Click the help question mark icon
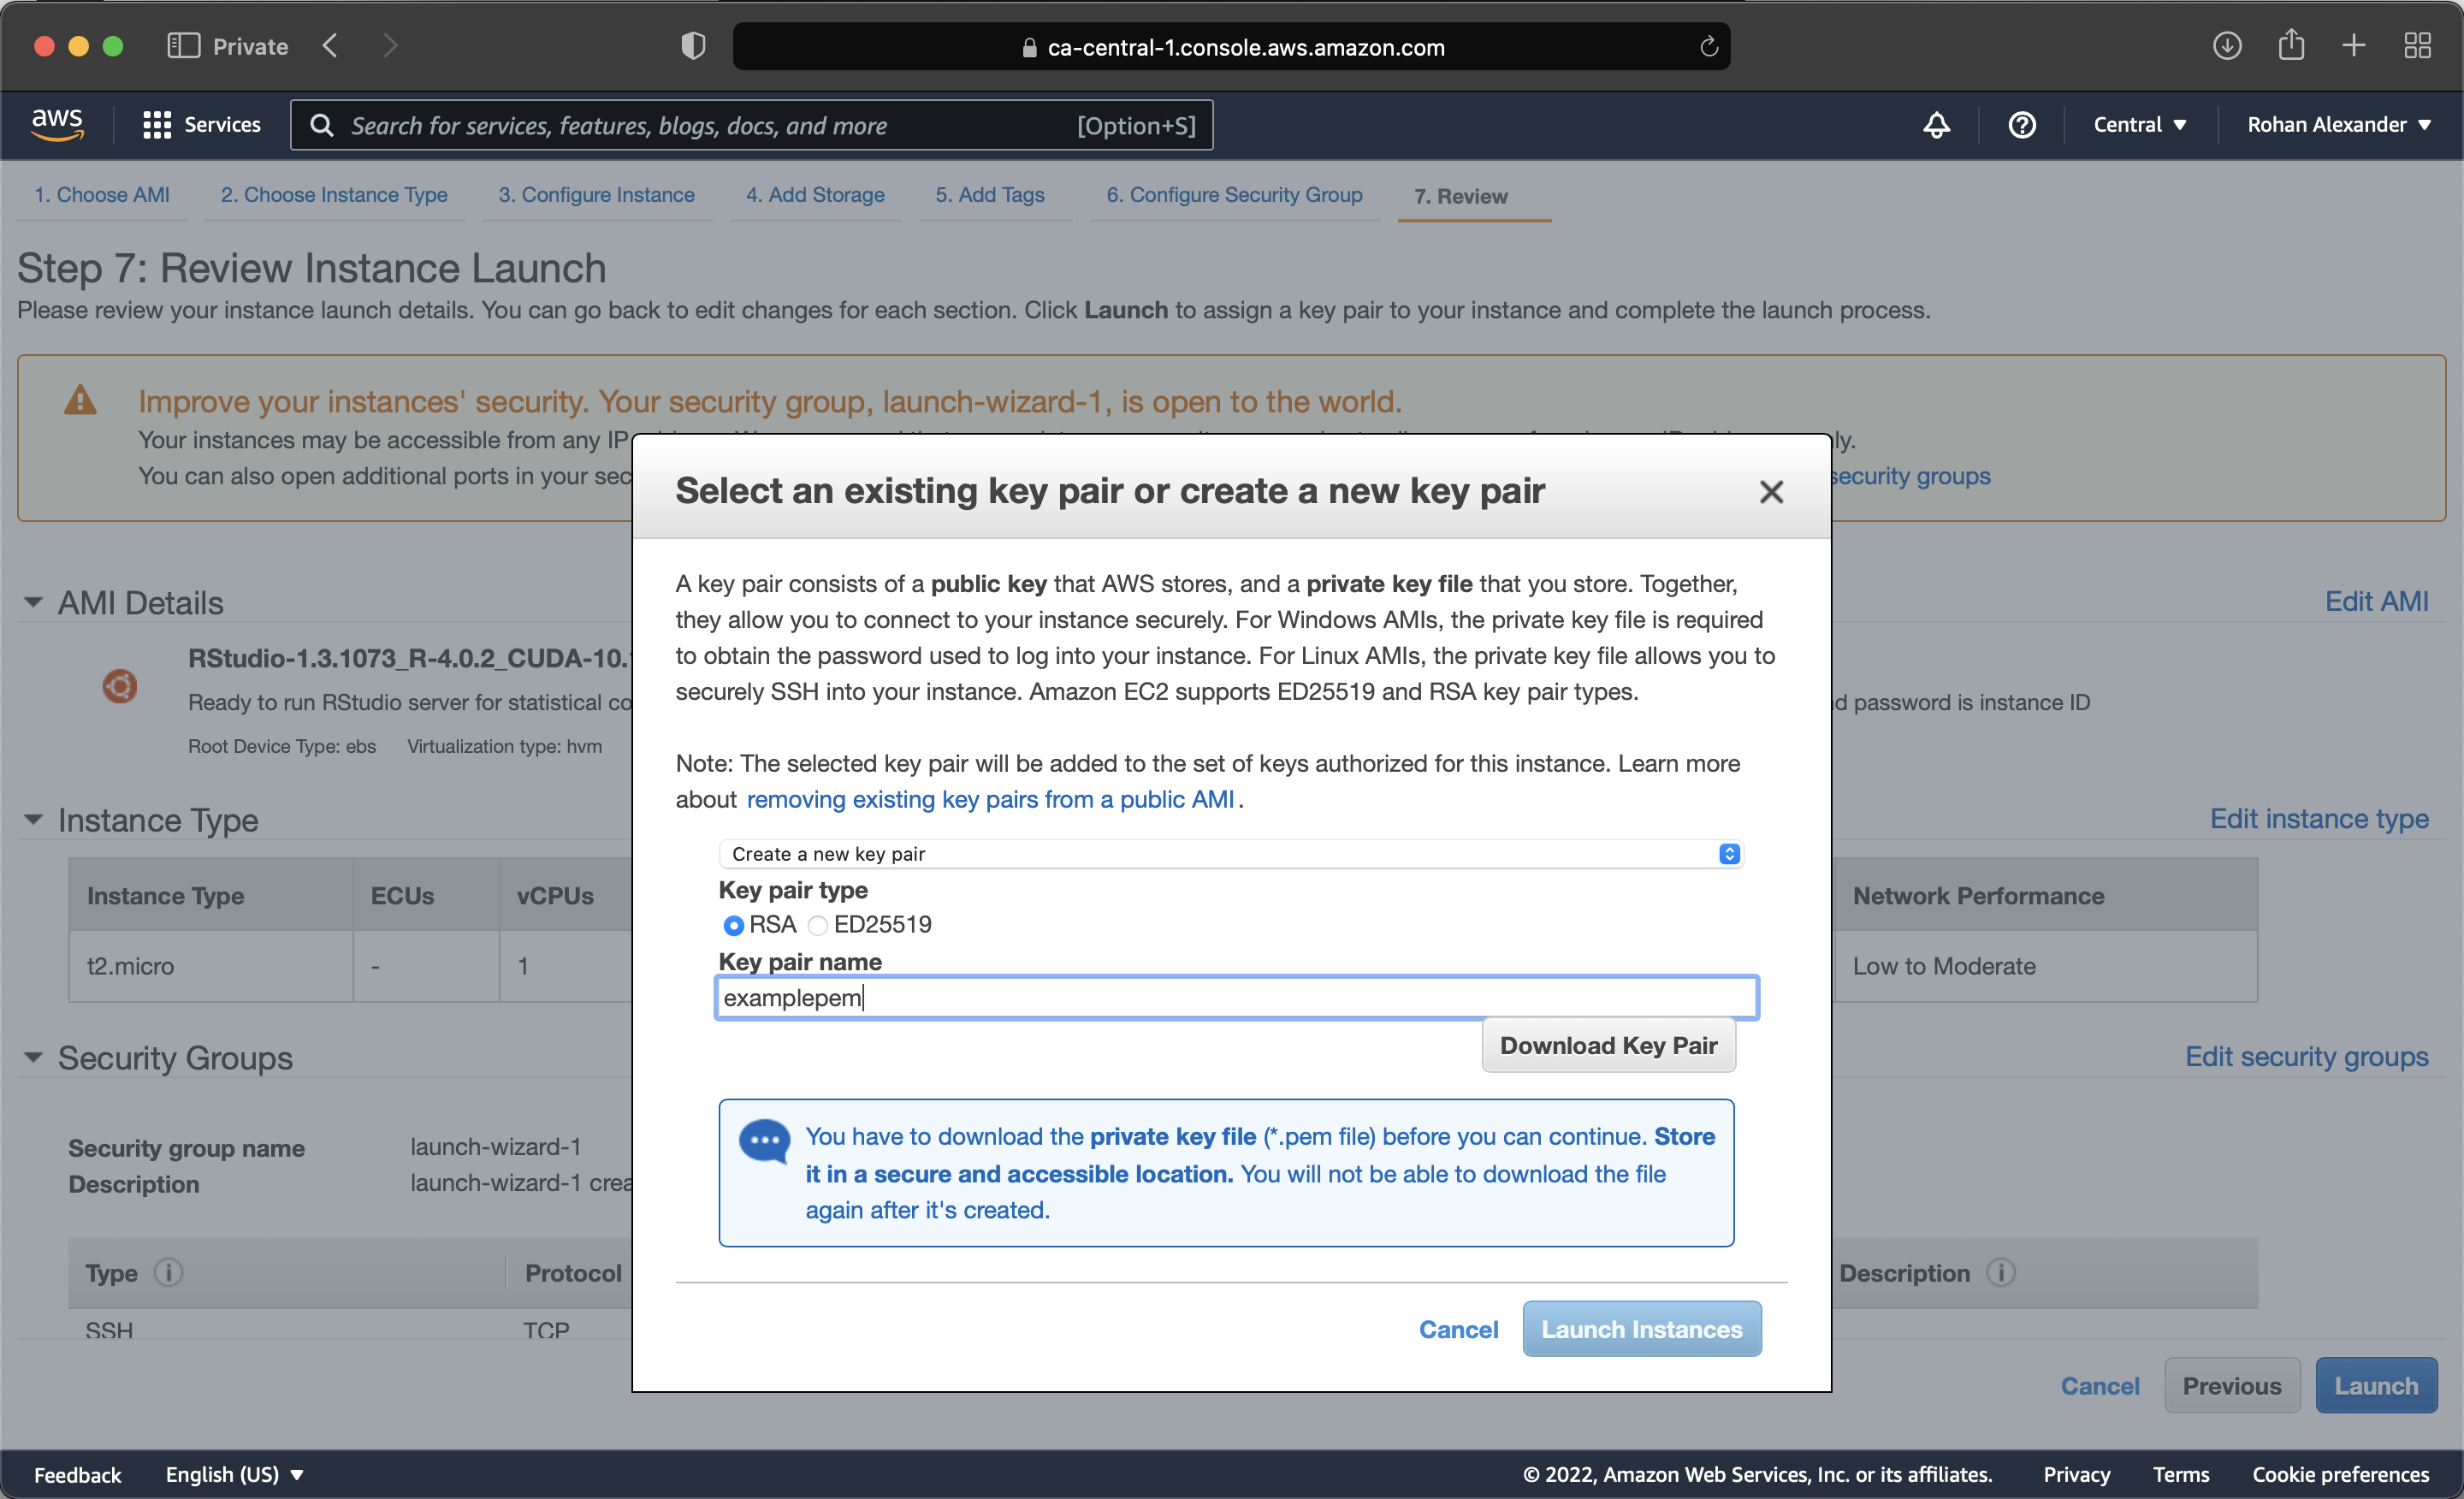Screen dimensions: 2464x1499 click(2021, 124)
